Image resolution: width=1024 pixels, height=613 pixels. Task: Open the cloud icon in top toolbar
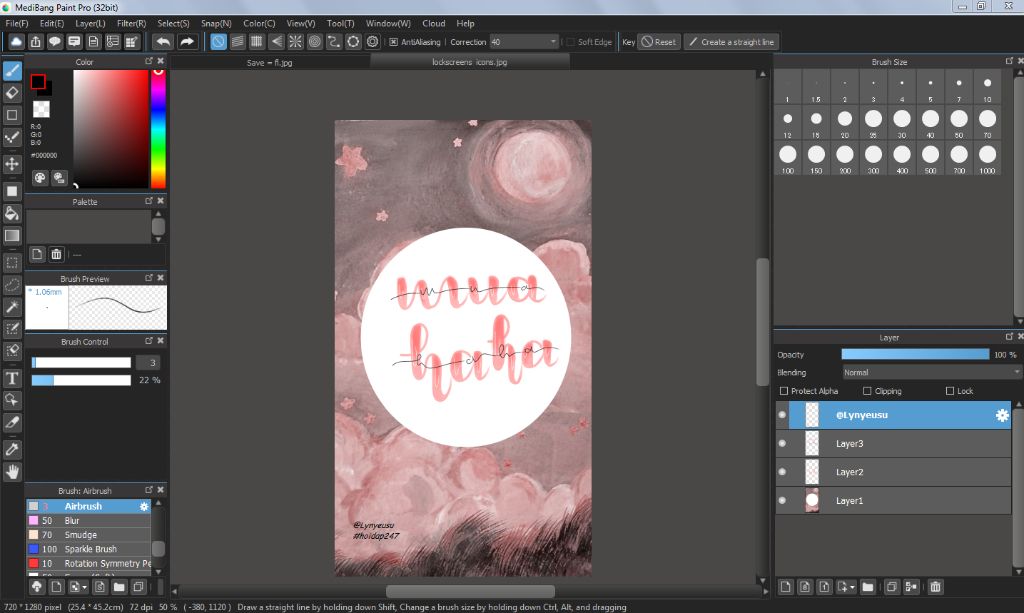pyautogui.click(x=16, y=42)
